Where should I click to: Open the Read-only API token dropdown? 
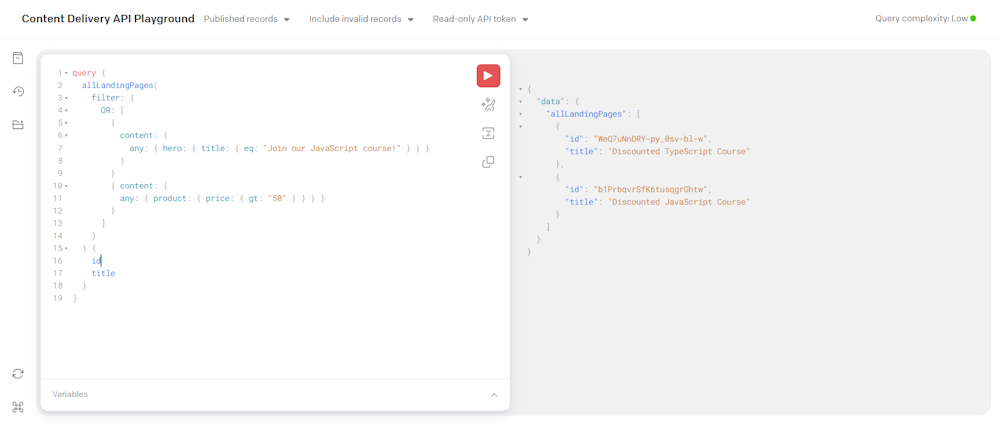(480, 19)
